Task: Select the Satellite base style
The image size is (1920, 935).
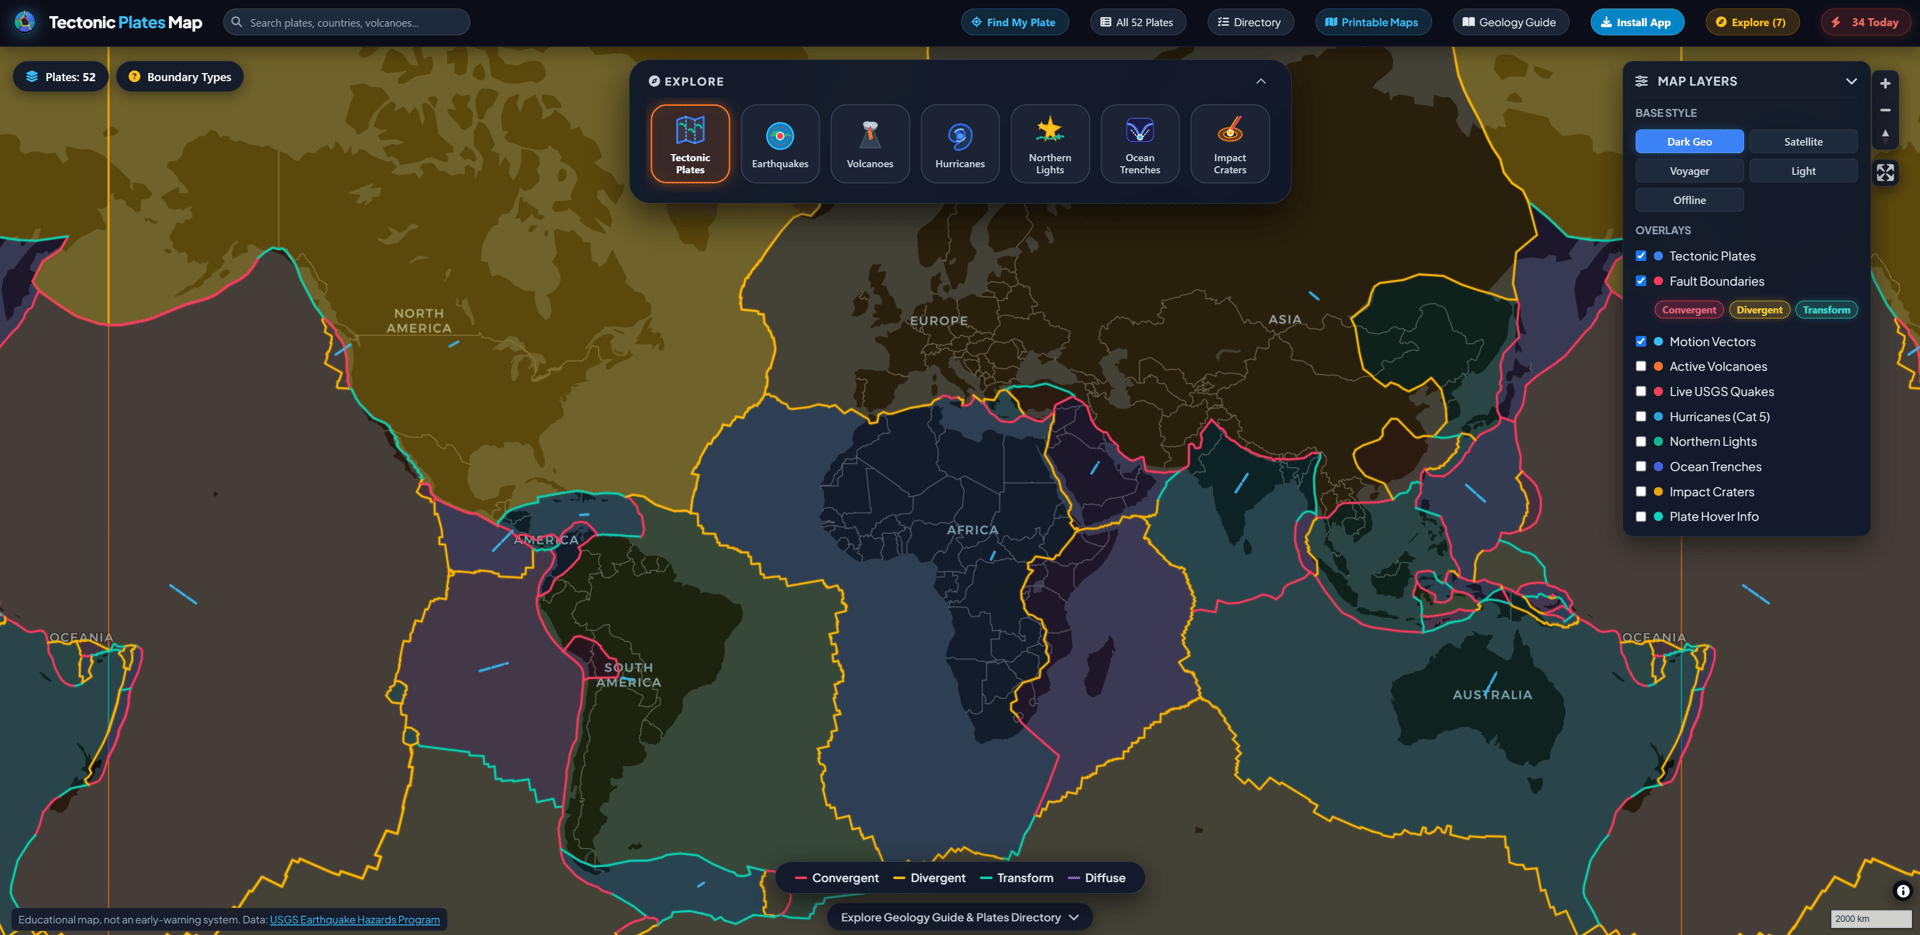Action: pyautogui.click(x=1803, y=142)
